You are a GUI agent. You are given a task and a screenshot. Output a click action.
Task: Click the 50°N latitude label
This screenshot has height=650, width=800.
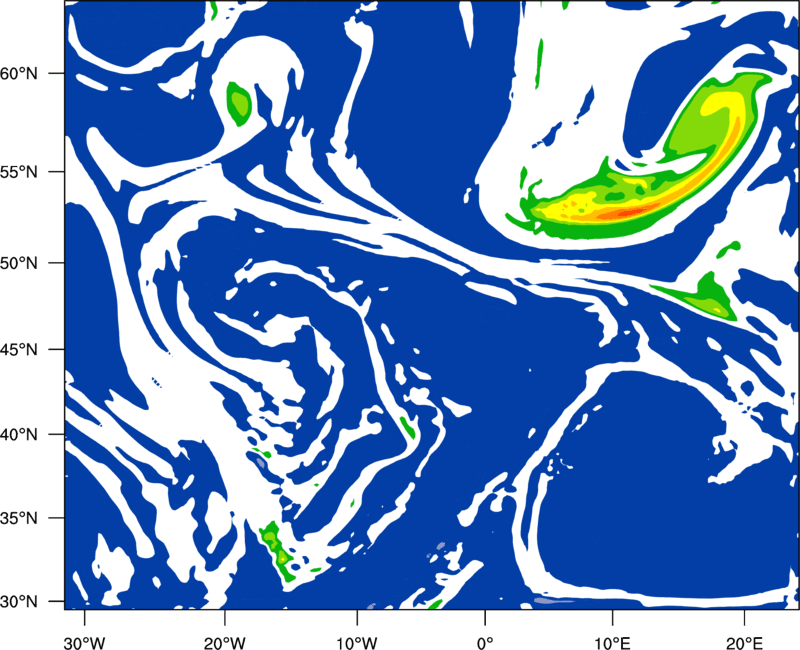tap(19, 263)
